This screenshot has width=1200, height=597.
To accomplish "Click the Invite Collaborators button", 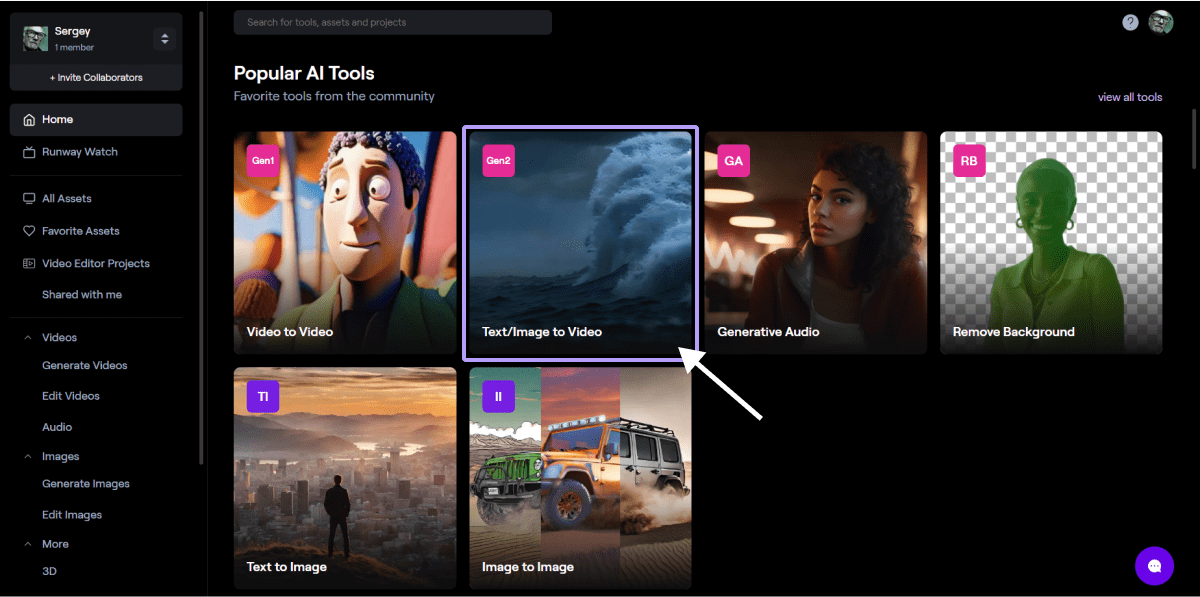I will point(96,77).
